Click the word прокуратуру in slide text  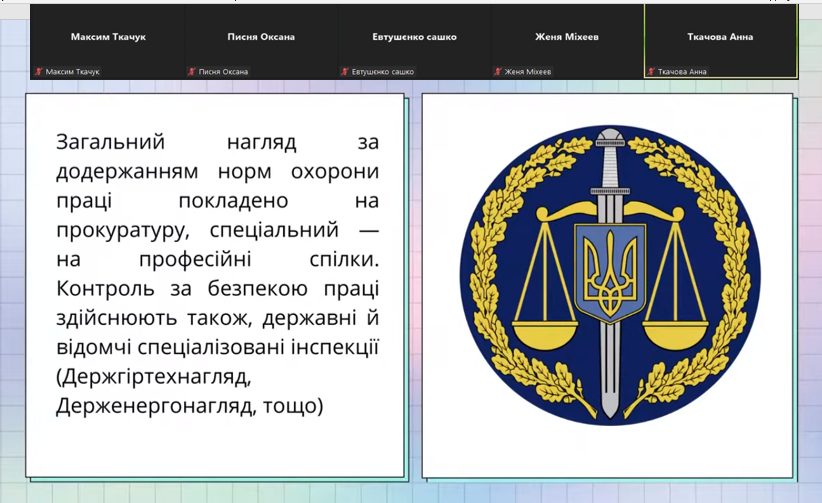(x=123, y=230)
